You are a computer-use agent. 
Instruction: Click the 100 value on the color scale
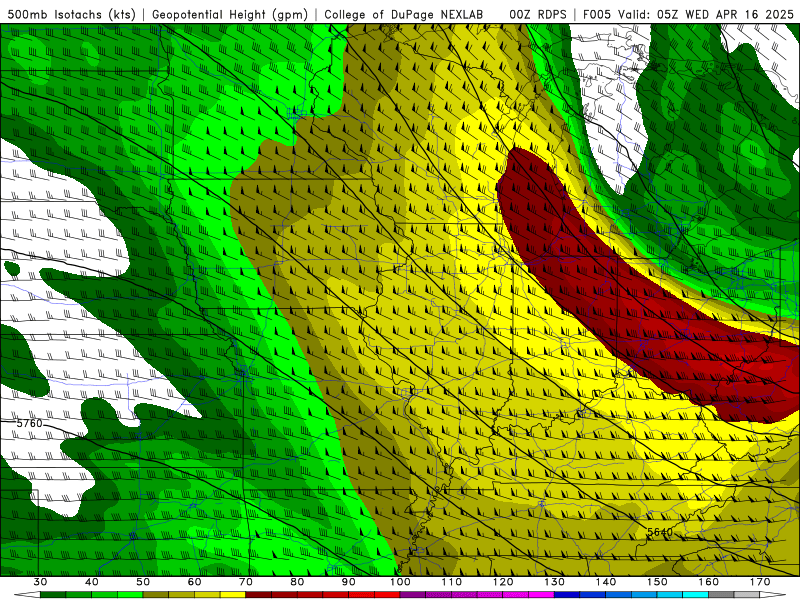[x=400, y=582]
